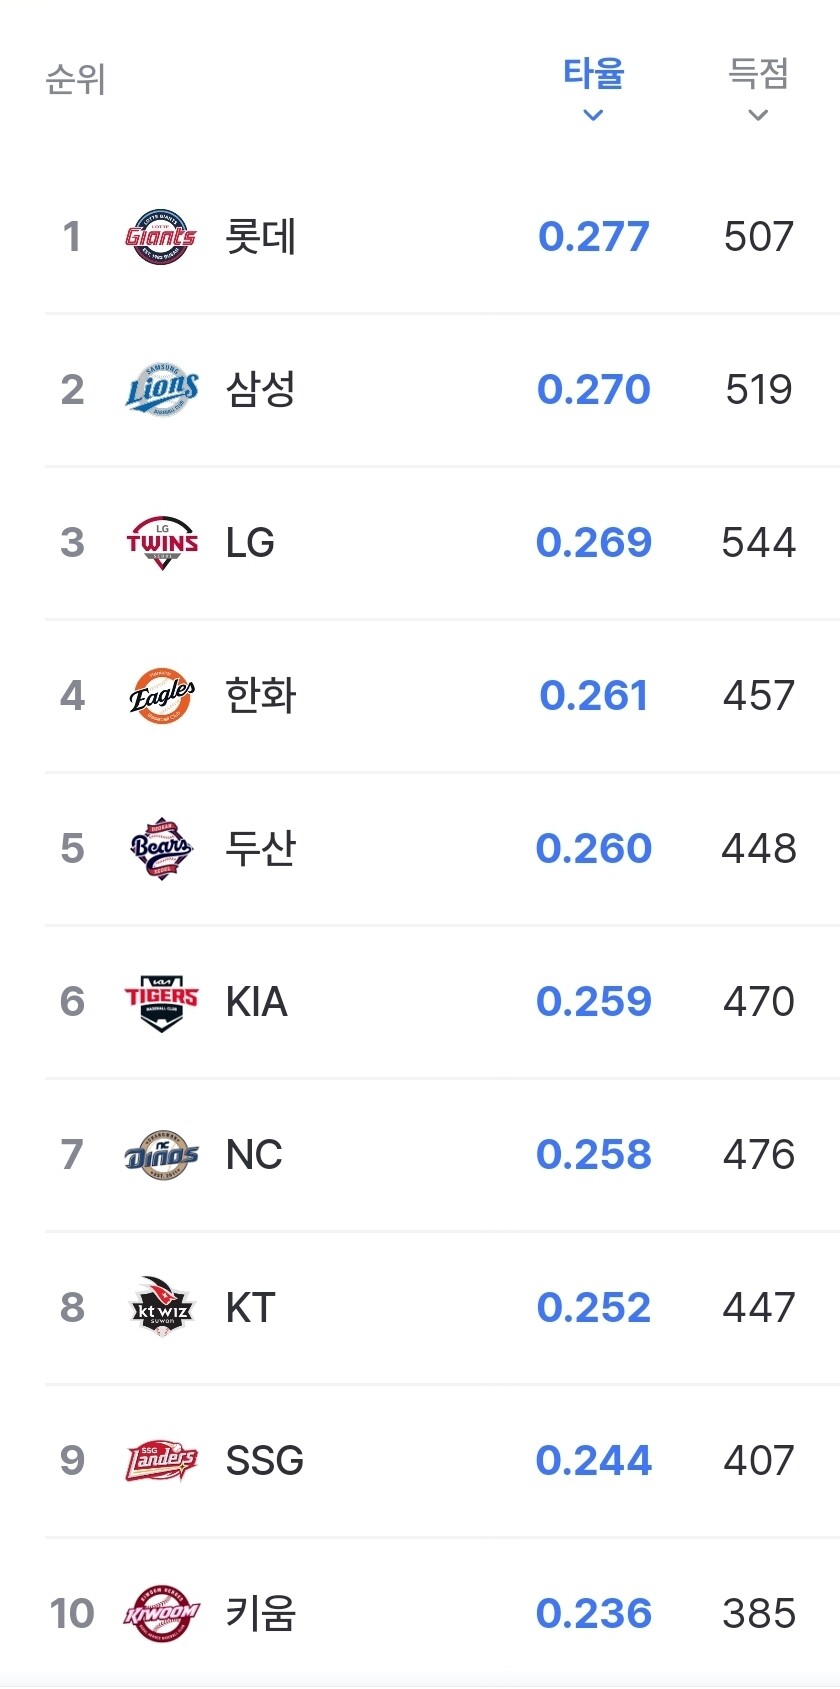Click LG's 0.269 batting average
The image size is (840, 1689).
pos(593,543)
